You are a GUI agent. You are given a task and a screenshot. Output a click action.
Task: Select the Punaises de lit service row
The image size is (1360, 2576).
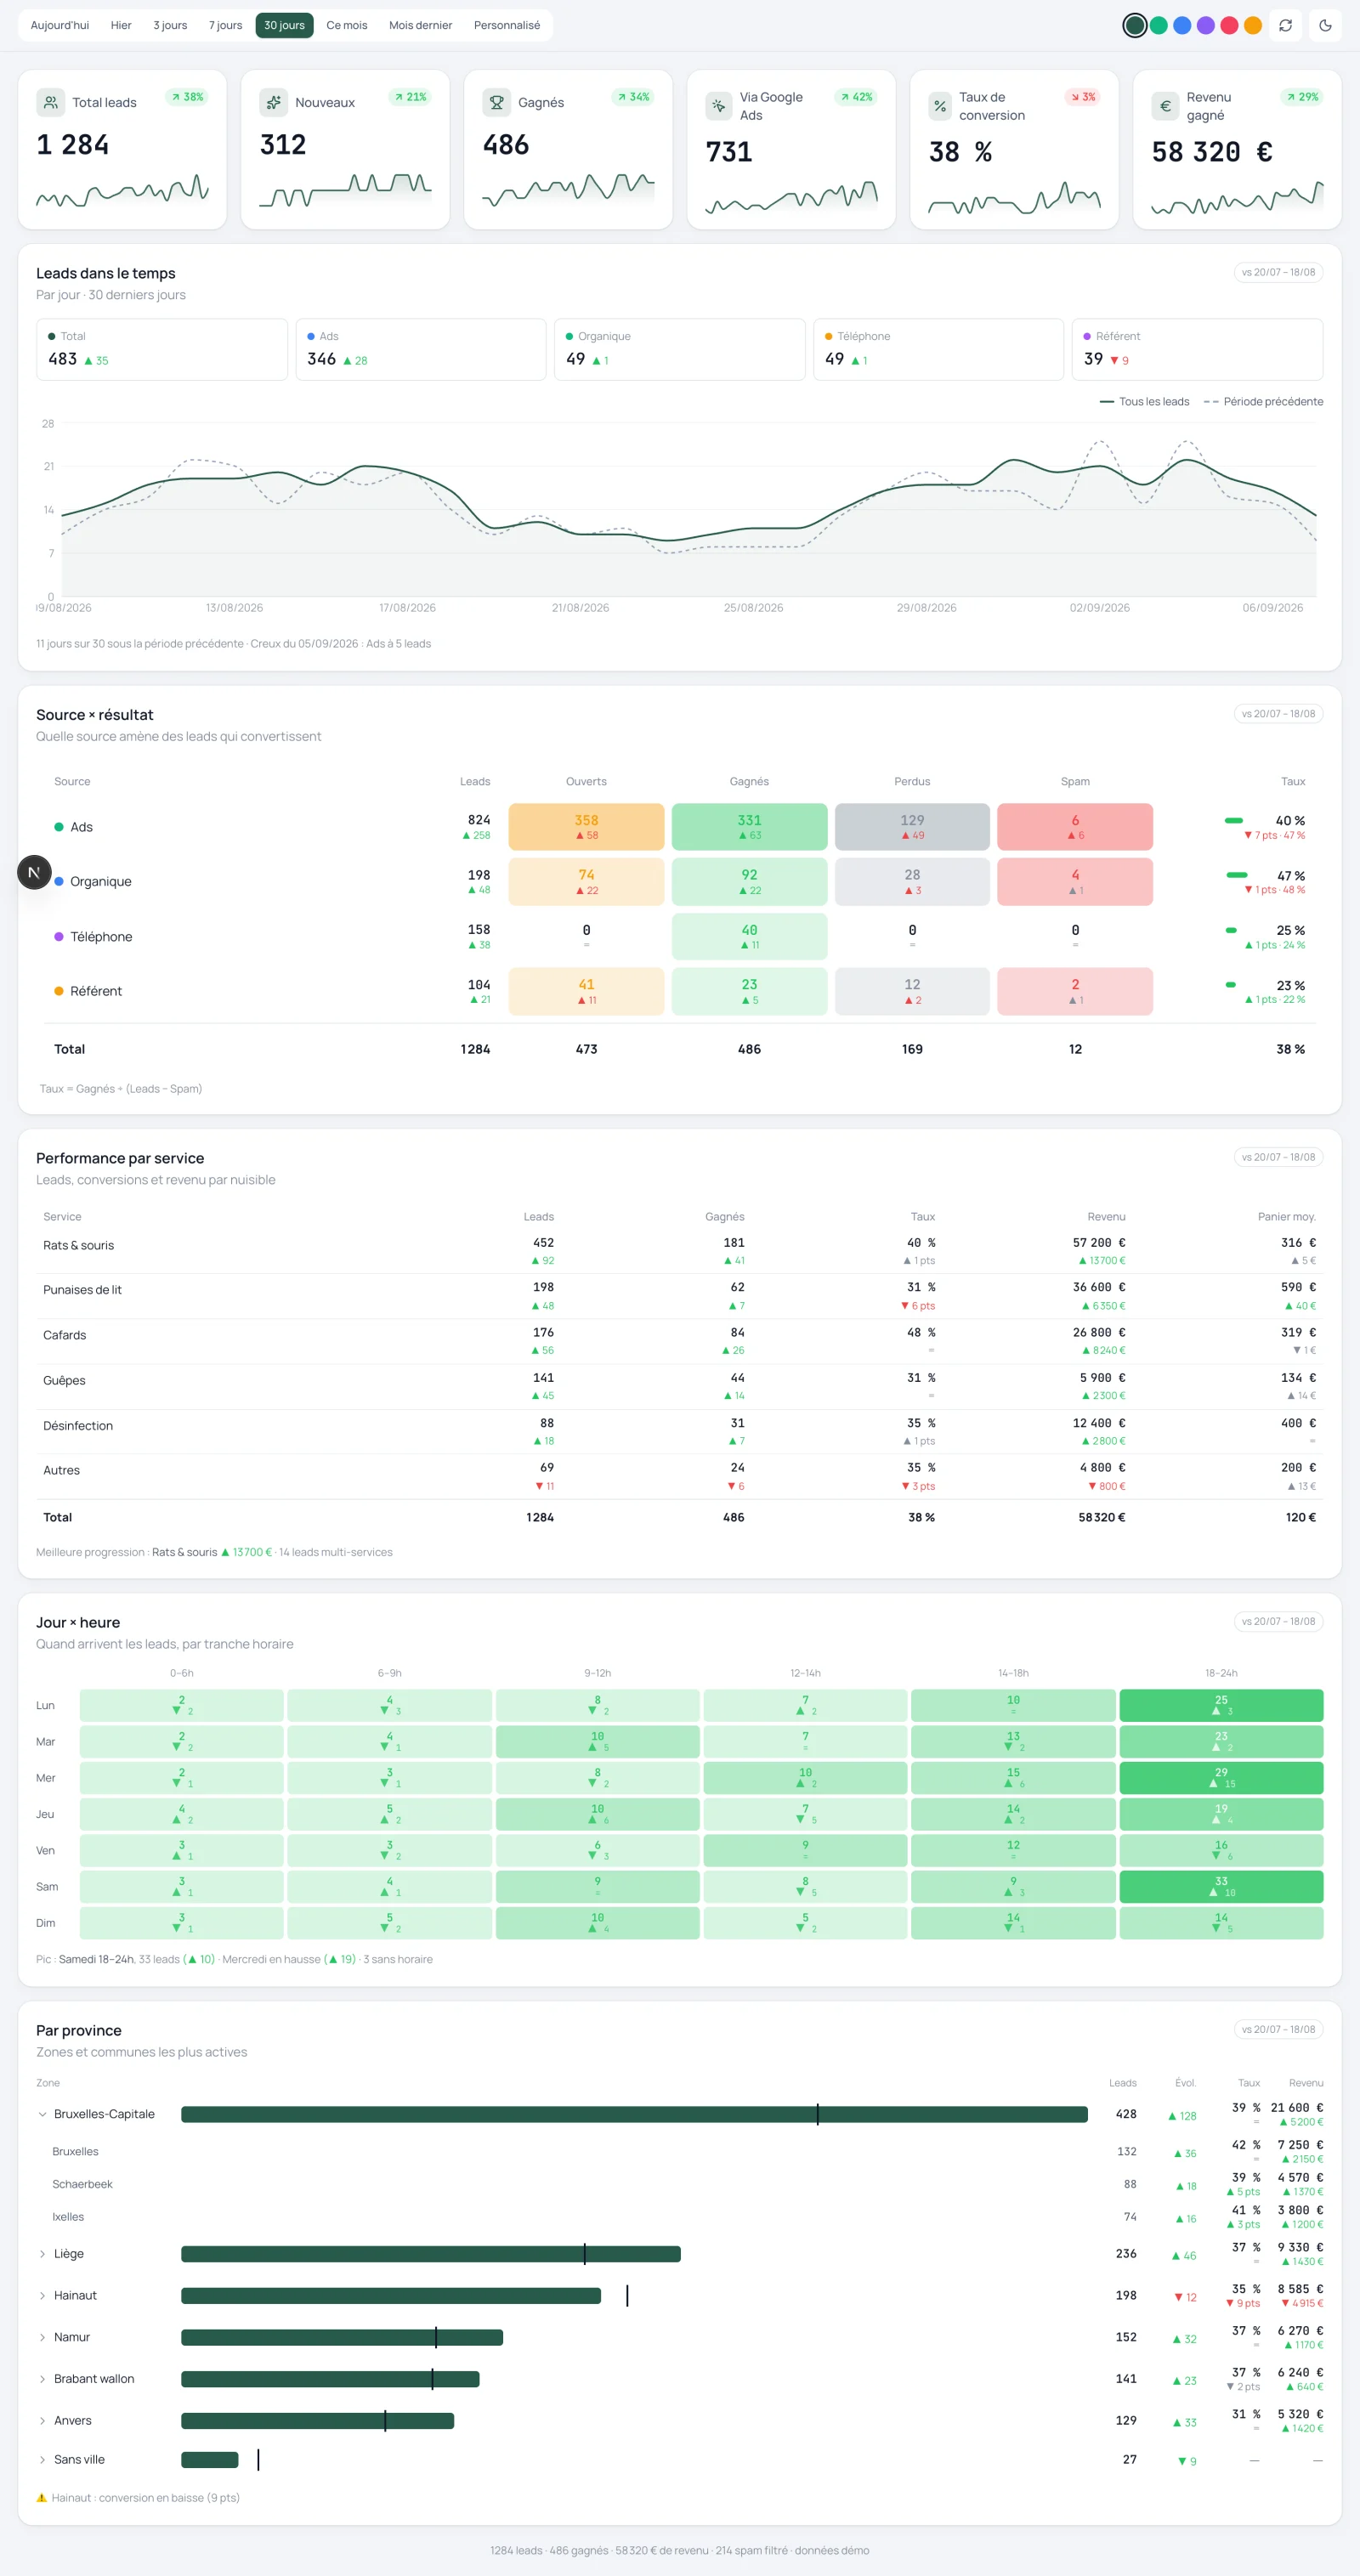[x=680, y=1295]
